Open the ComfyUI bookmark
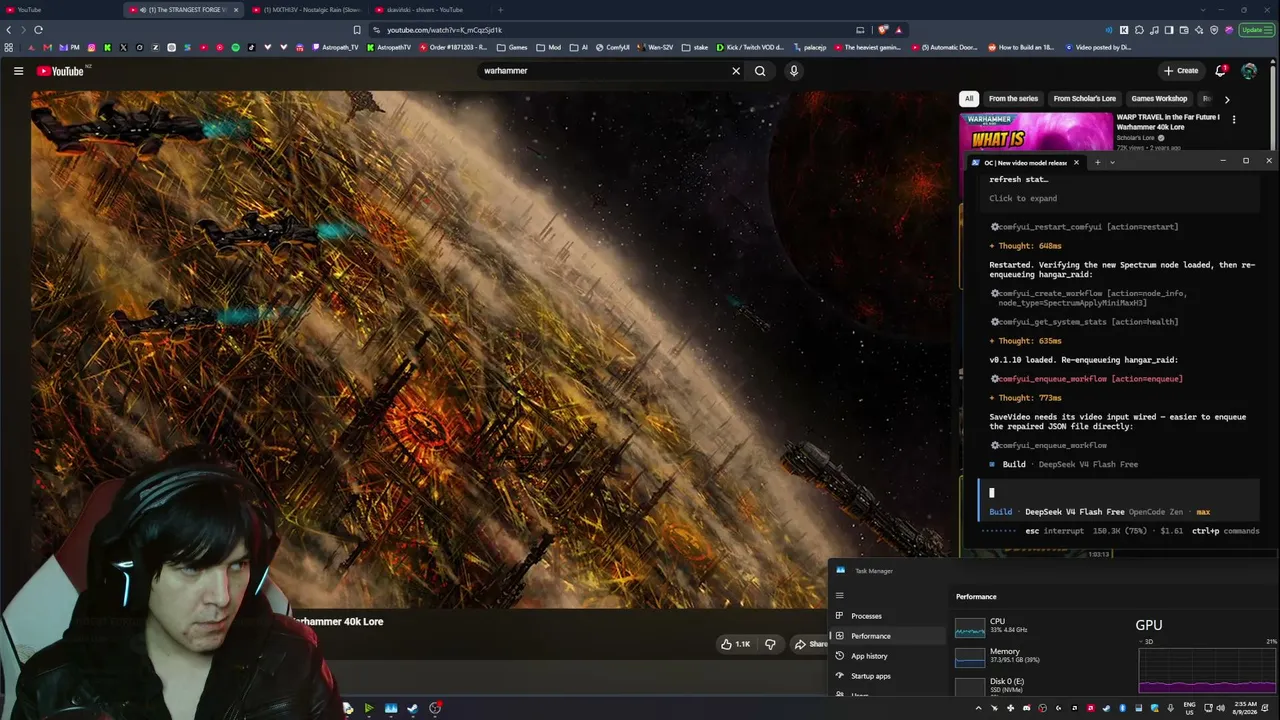 click(612, 47)
